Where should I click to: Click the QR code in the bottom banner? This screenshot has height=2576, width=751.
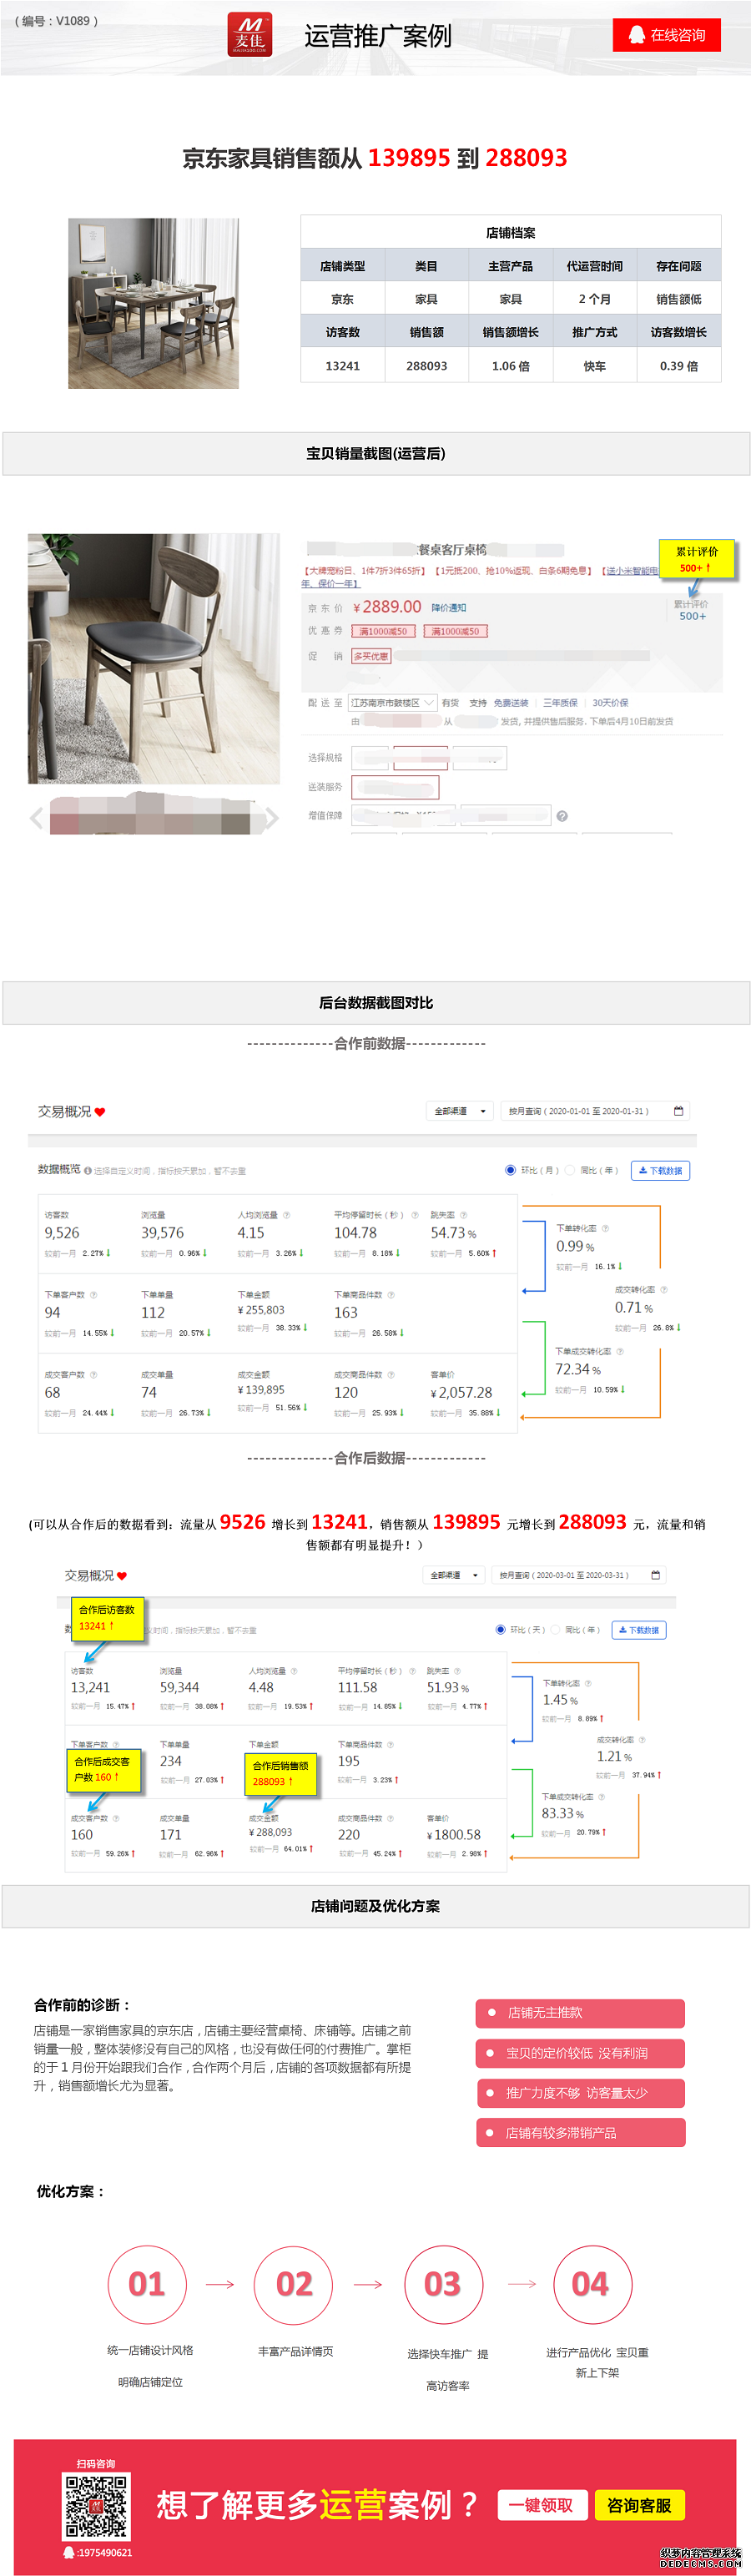click(x=96, y=2506)
